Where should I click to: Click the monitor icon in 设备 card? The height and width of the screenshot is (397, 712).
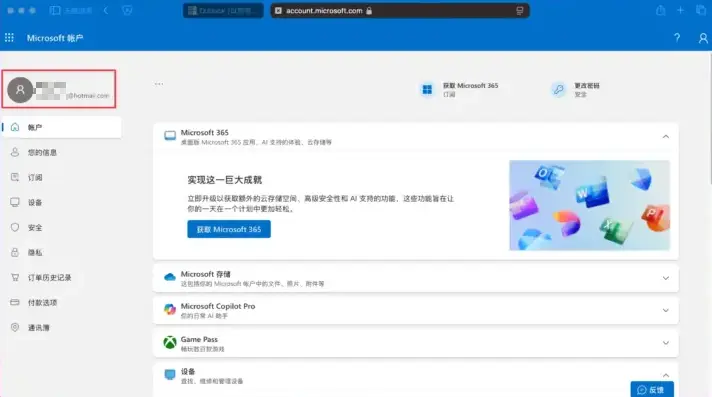[170, 375]
